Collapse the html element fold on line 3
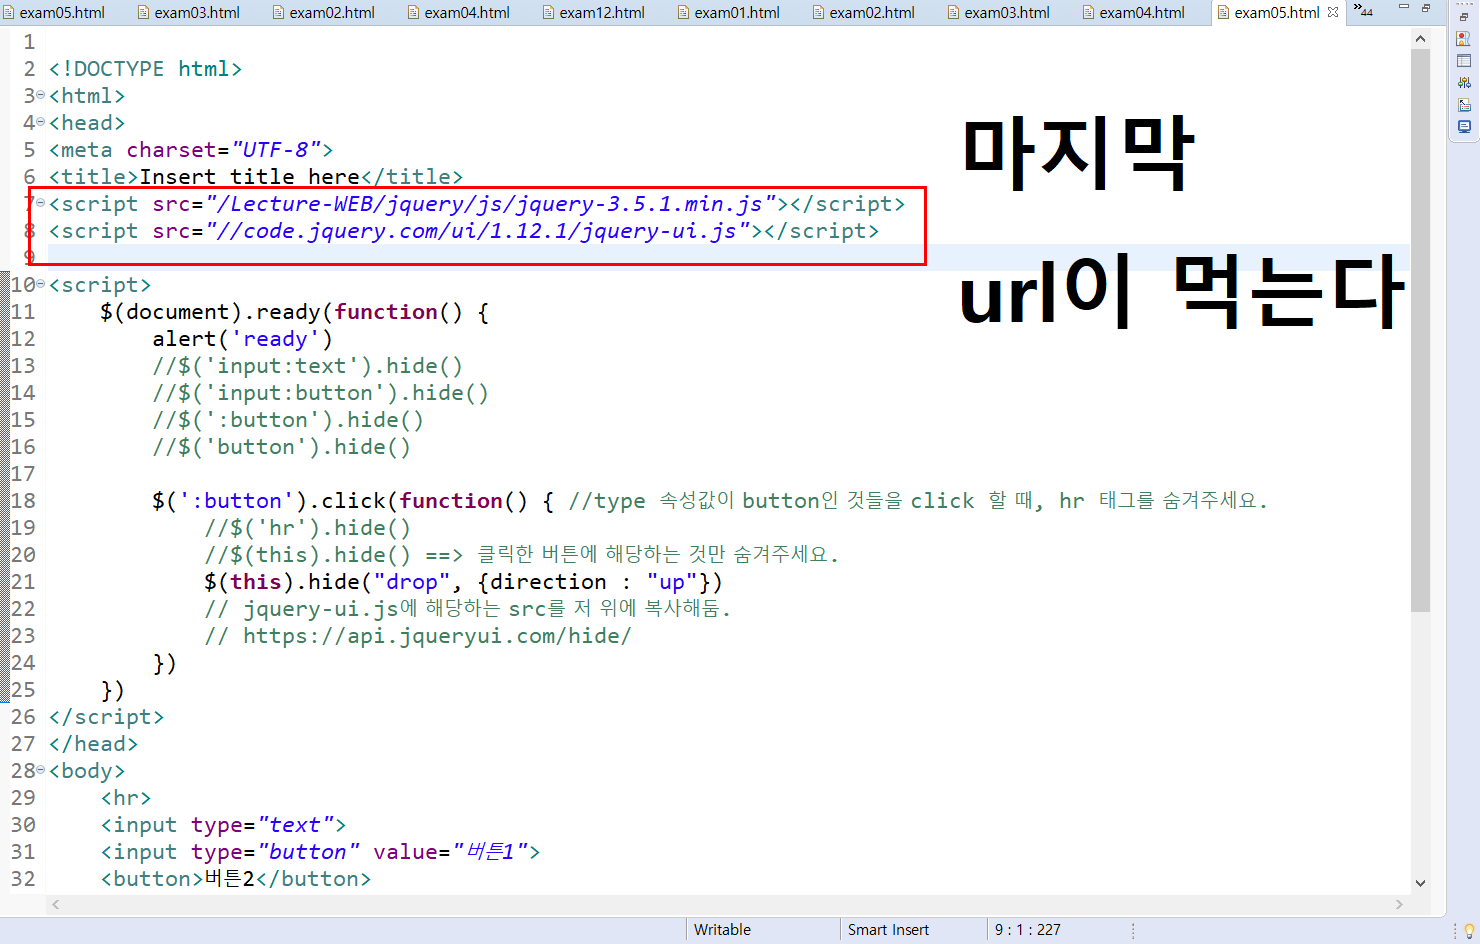Image resolution: width=1480 pixels, height=944 pixels. click(x=41, y=95)
